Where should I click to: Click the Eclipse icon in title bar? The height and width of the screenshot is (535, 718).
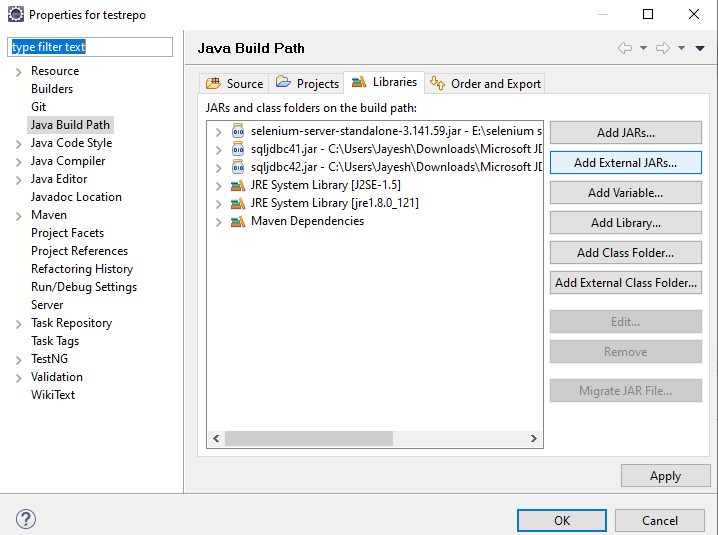16,14
